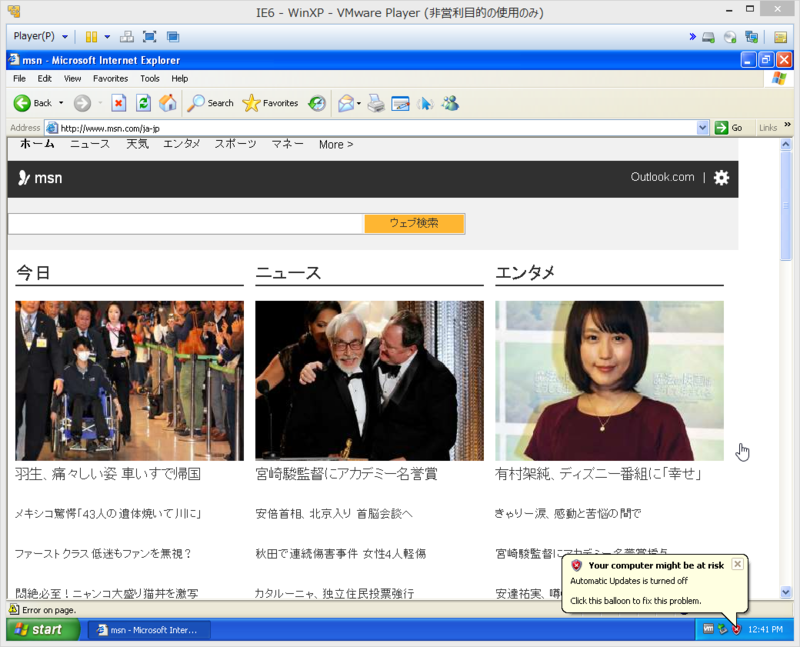Open 宮崎駿監督にアカデミー名誉賞 headline link

coord(346,474)
